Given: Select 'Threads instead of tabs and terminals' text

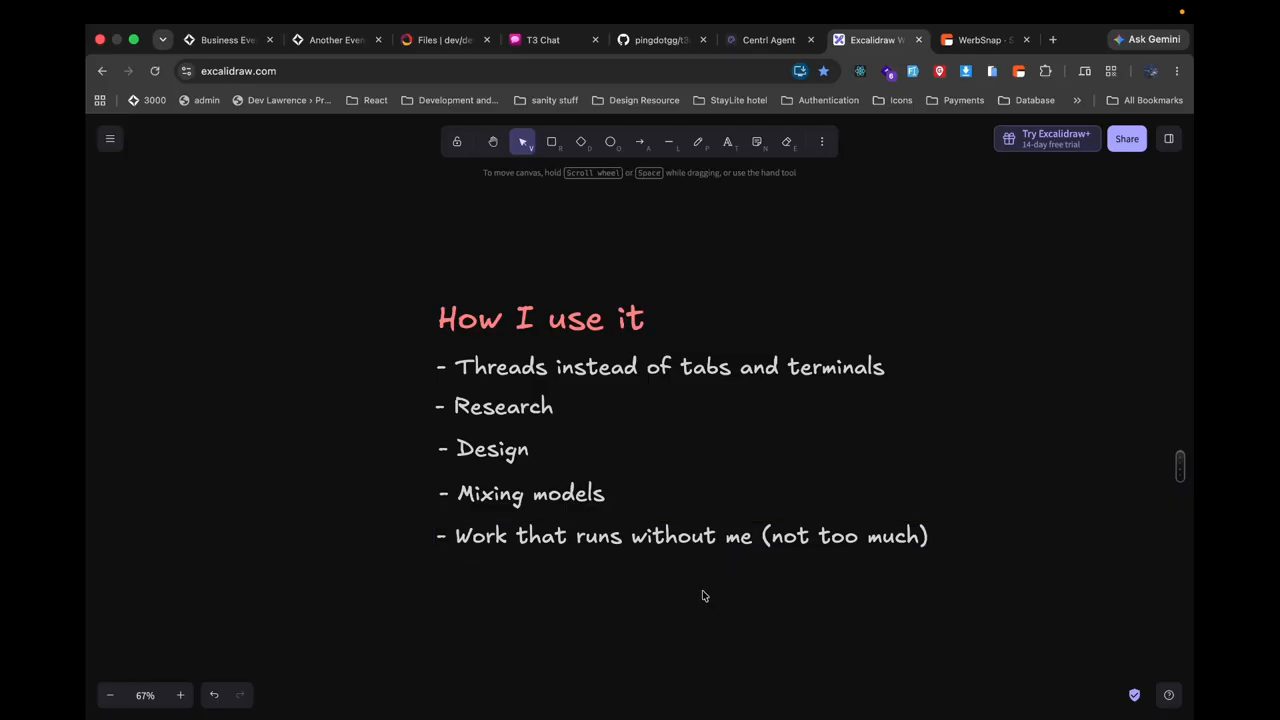Looking at the screenshot, I should pos(669,367).
